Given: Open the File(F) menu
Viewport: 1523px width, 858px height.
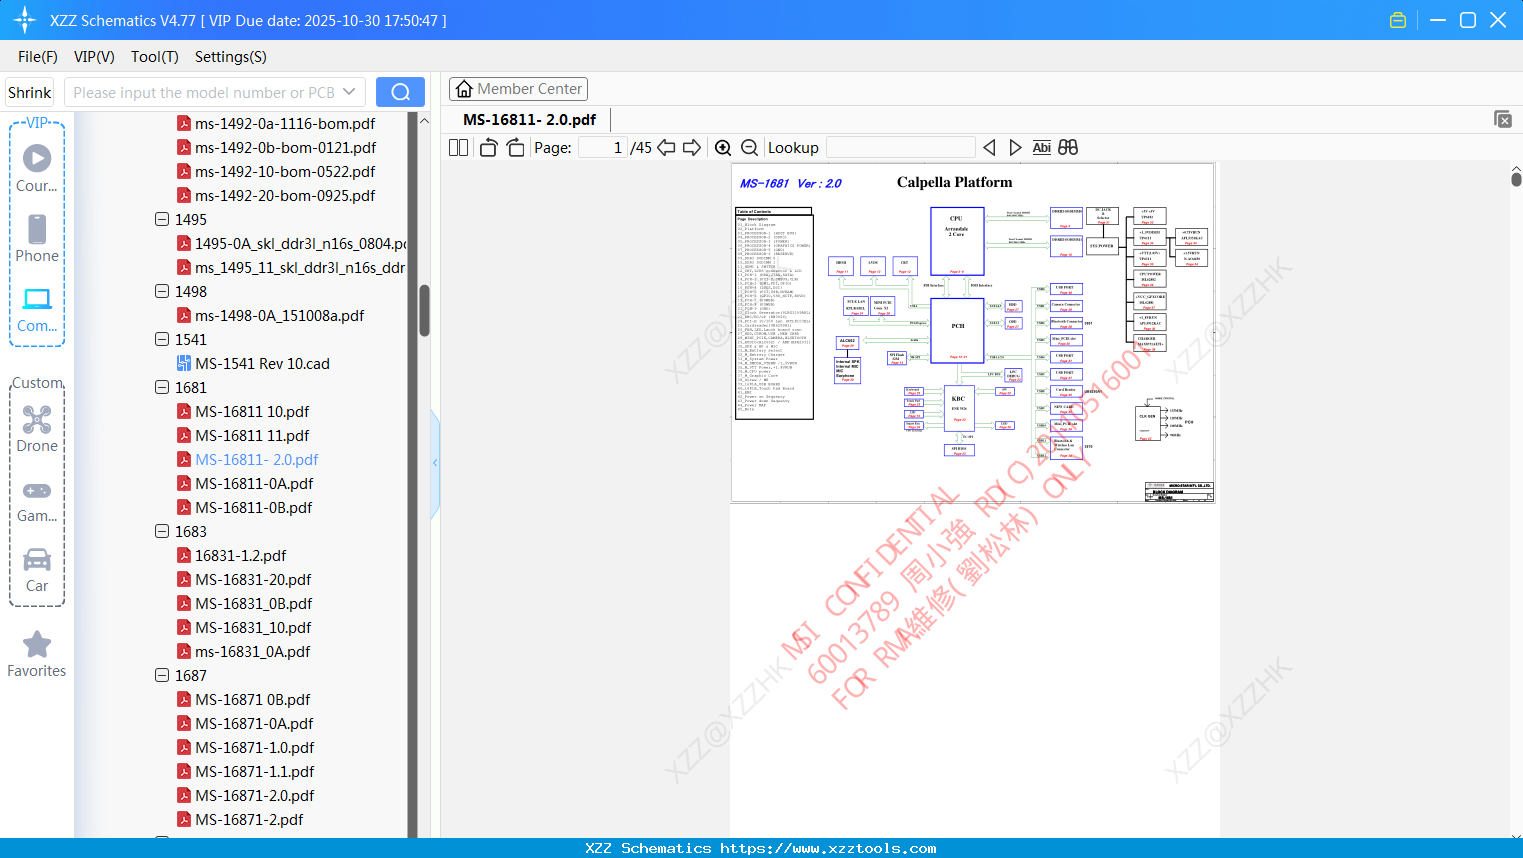Looking at the screenshot, I should pos(38,57).
